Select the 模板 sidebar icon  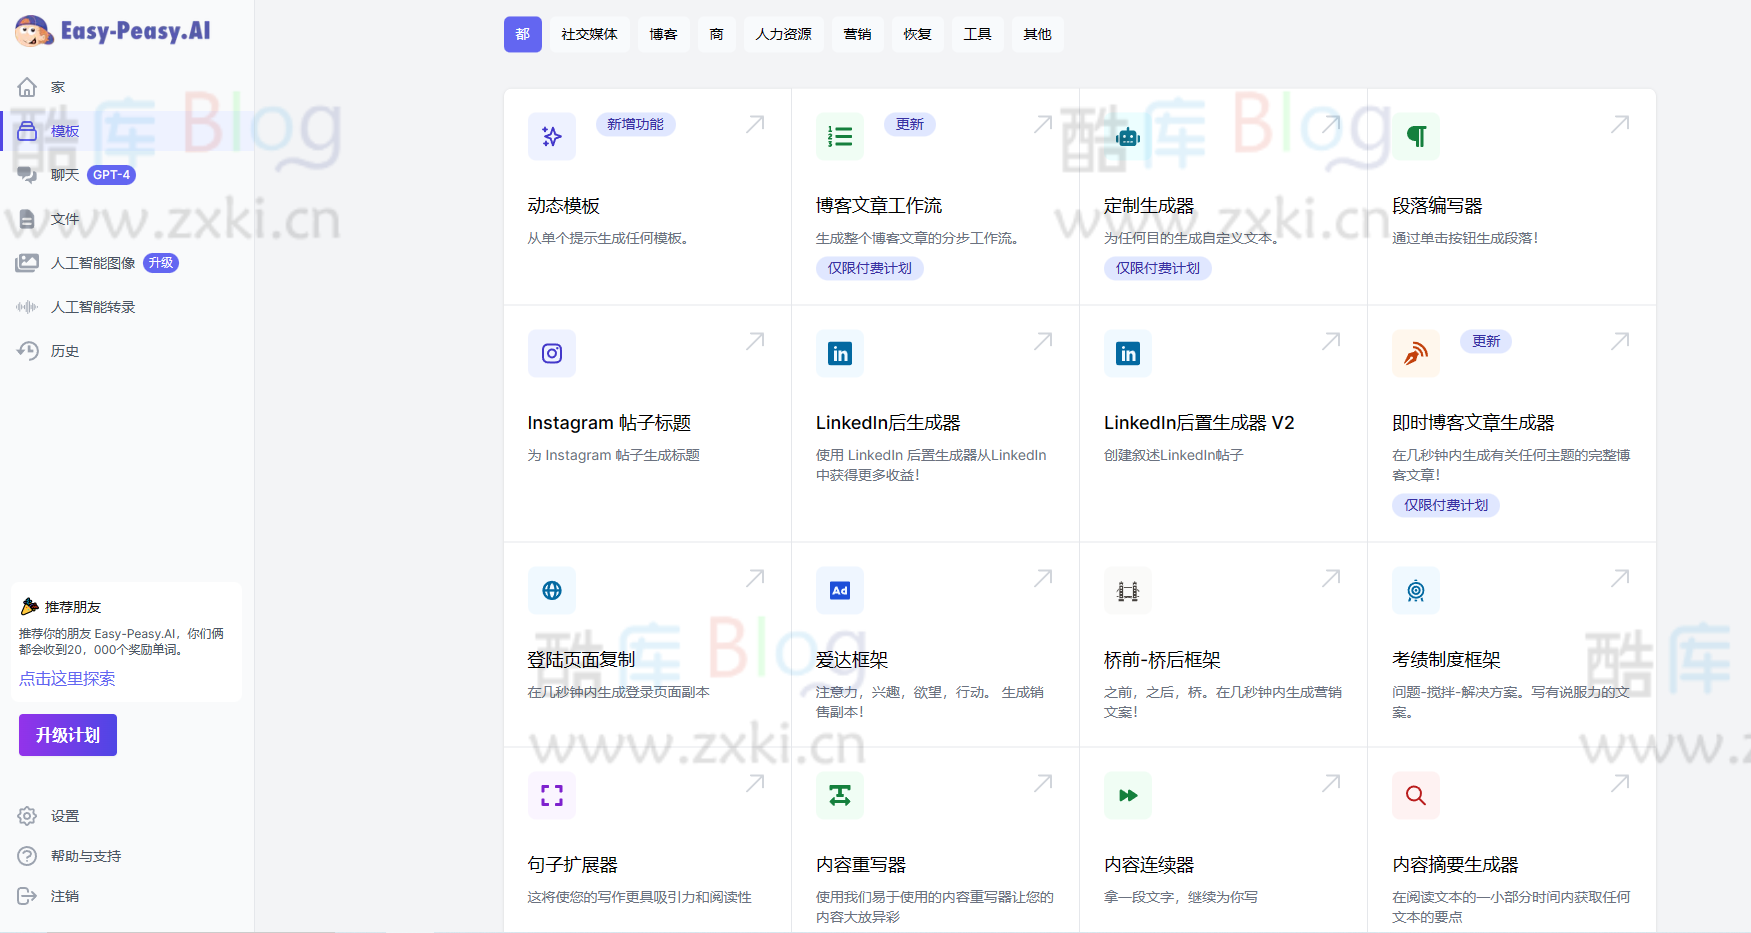tap(27, 130)
